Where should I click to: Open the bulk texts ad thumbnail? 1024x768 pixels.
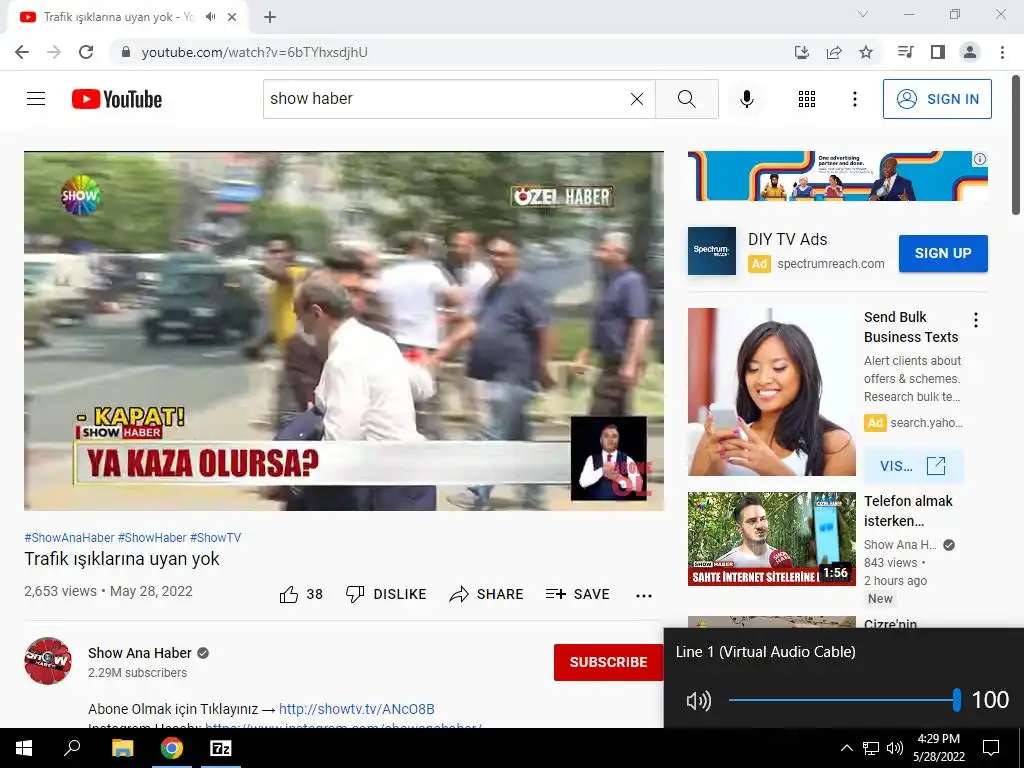pyautogui.click(x=771, y=392)
